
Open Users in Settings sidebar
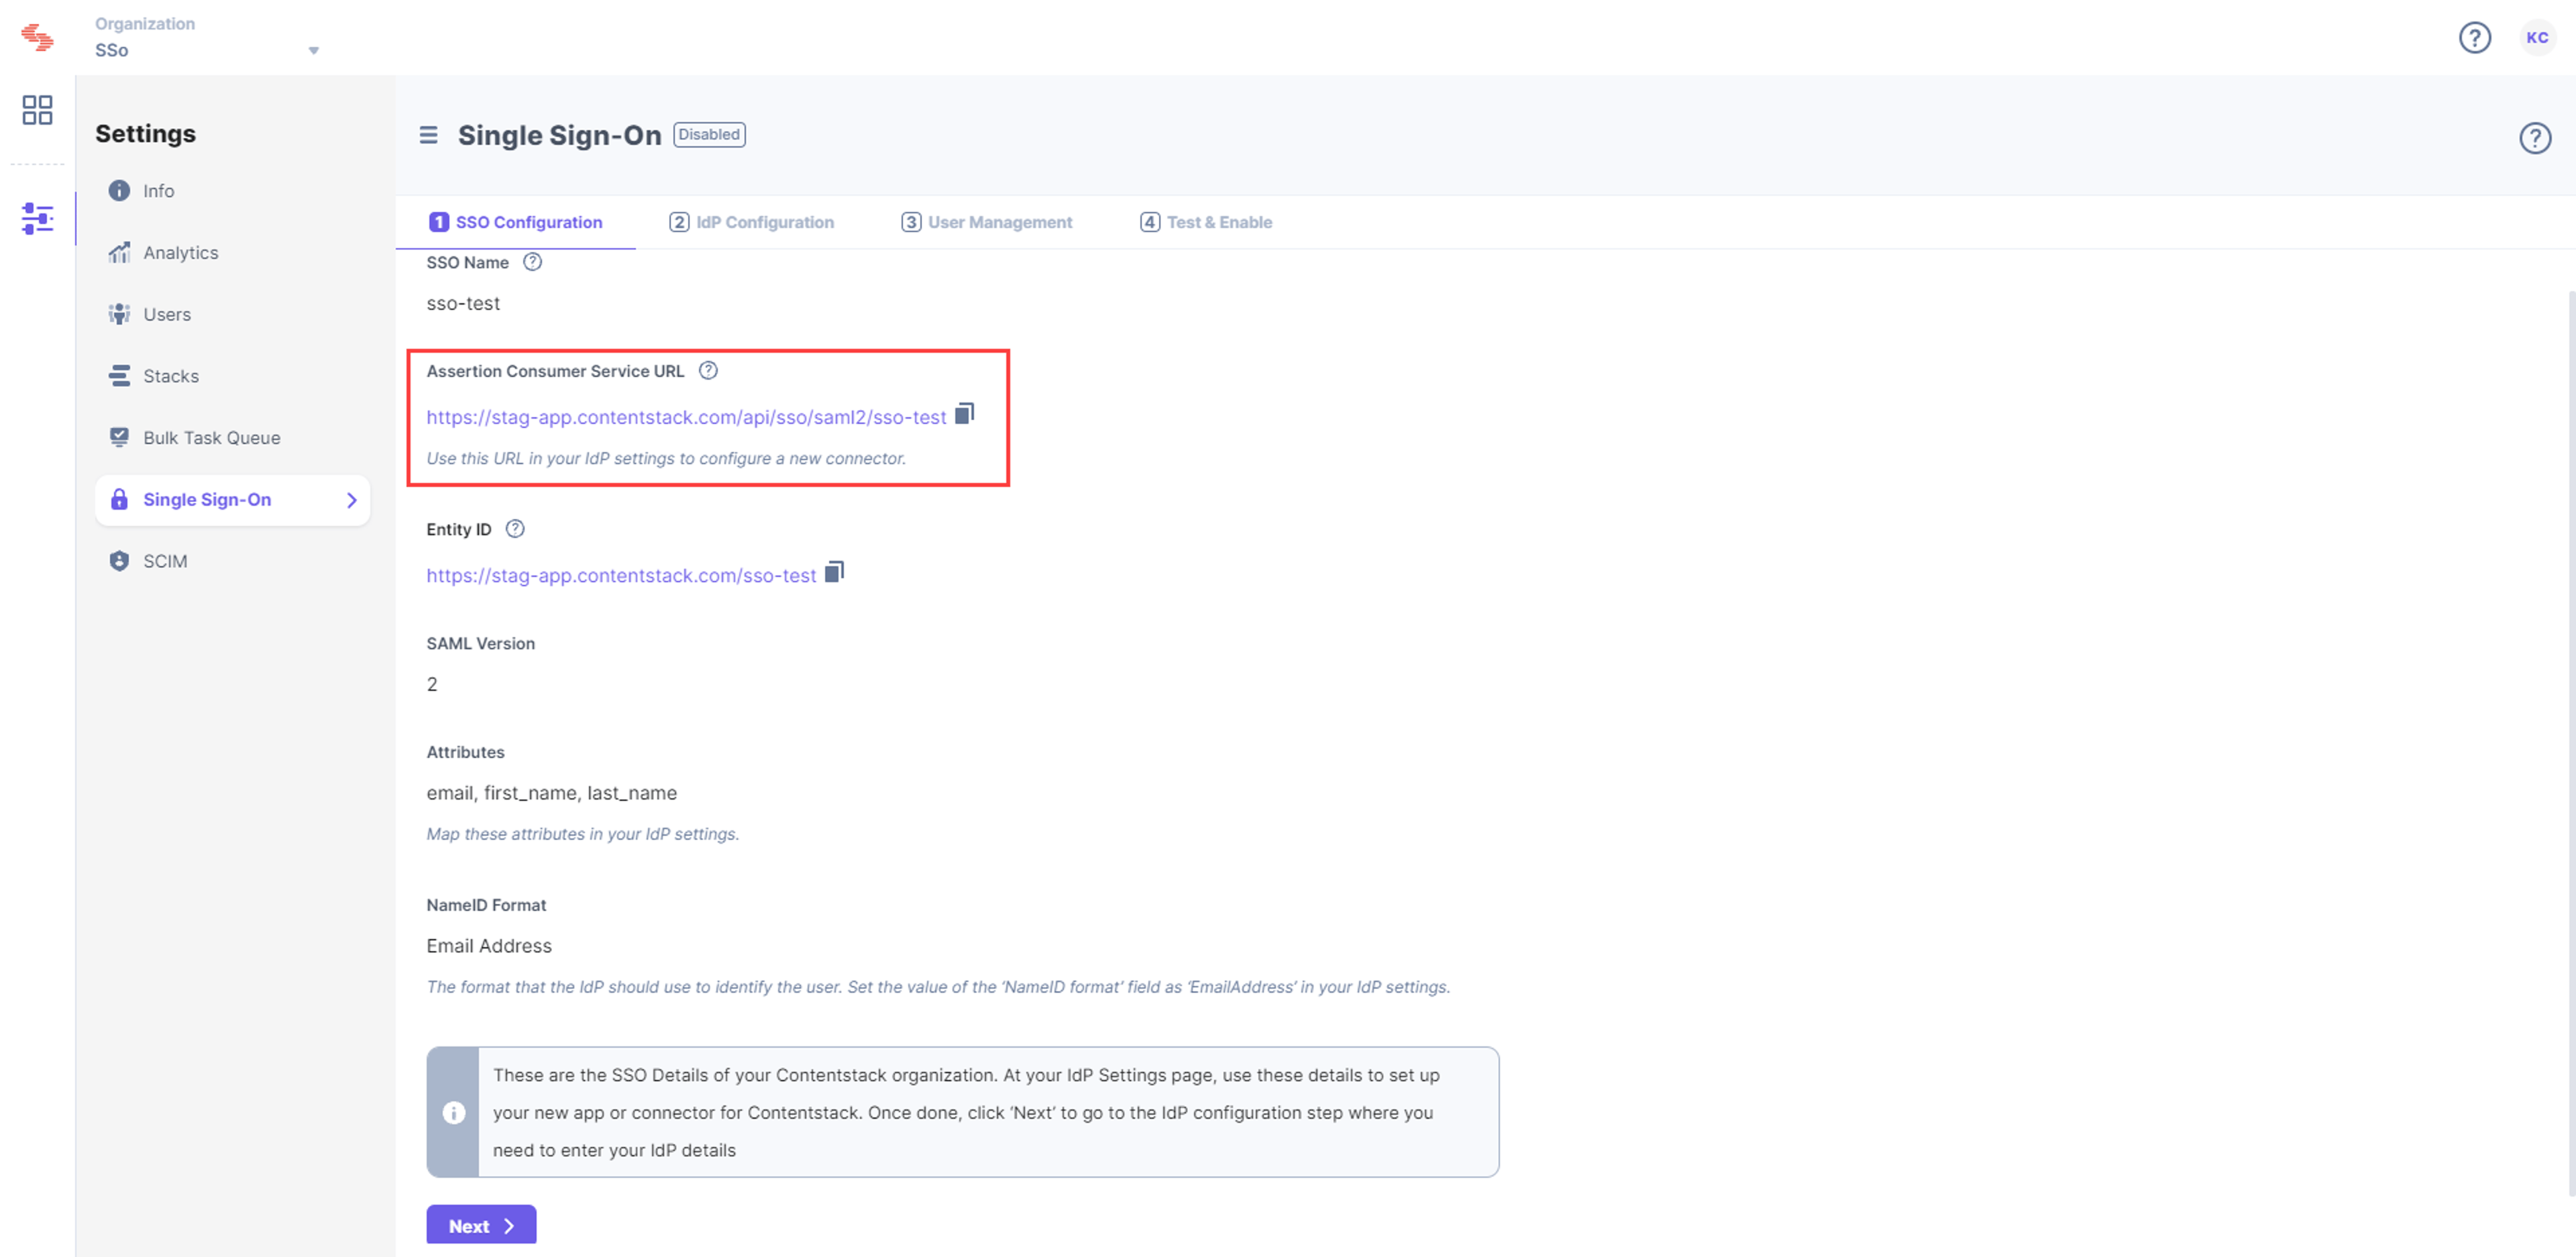232,315
